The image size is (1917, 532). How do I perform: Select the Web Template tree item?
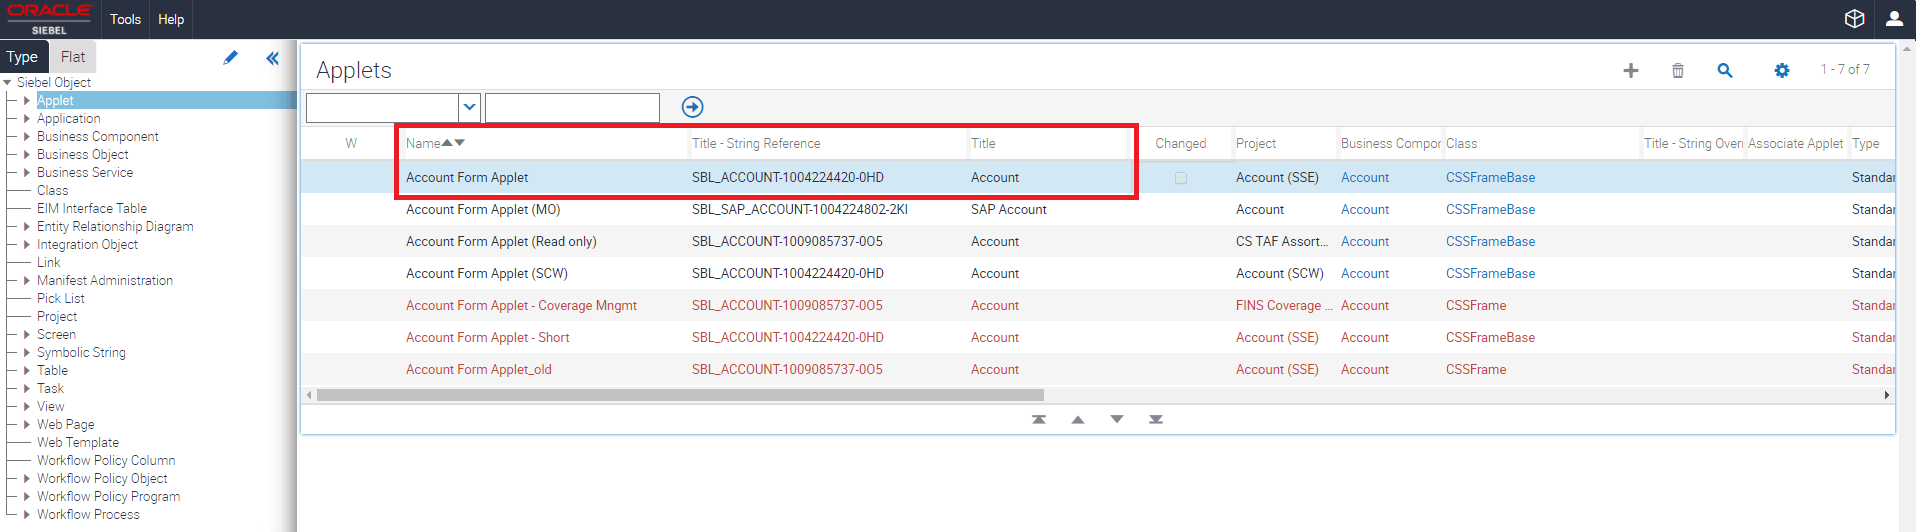(78, 443)
